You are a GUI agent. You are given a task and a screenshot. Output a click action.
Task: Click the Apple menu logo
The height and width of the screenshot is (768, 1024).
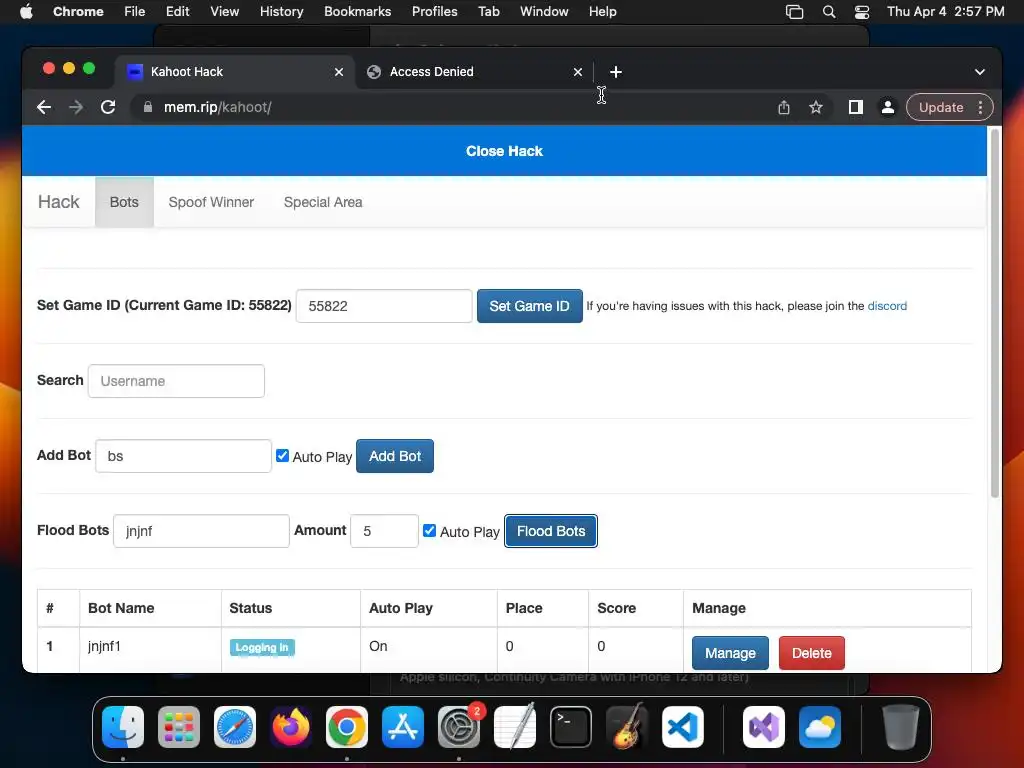pos(26,12)
